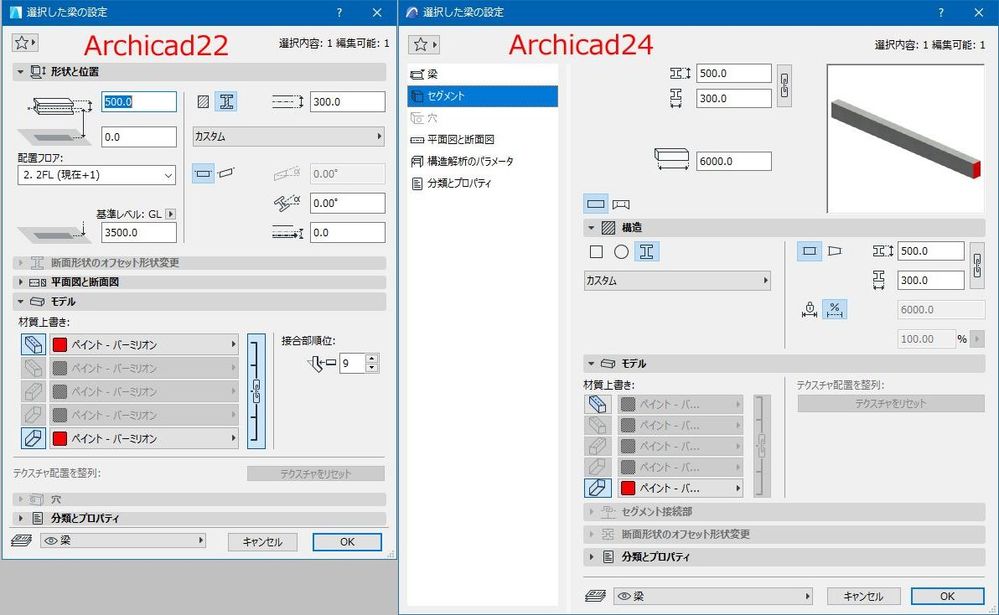Toggle structure size chain link in Archicad24
Viewport: 999px width, 615px height.
coord(977,264)
